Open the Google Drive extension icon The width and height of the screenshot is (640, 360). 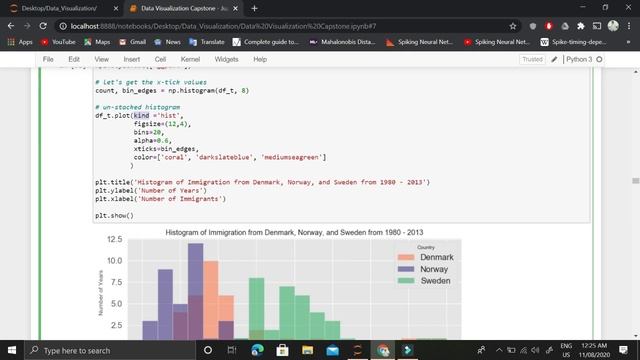[x=565, y=26]
